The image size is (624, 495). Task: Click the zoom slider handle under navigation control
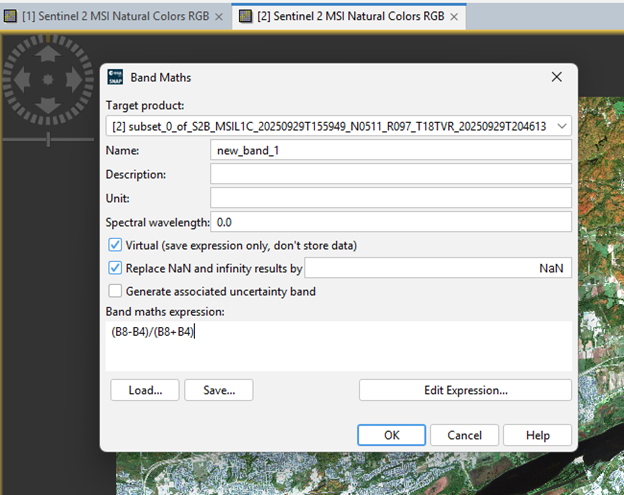point(48,140)
